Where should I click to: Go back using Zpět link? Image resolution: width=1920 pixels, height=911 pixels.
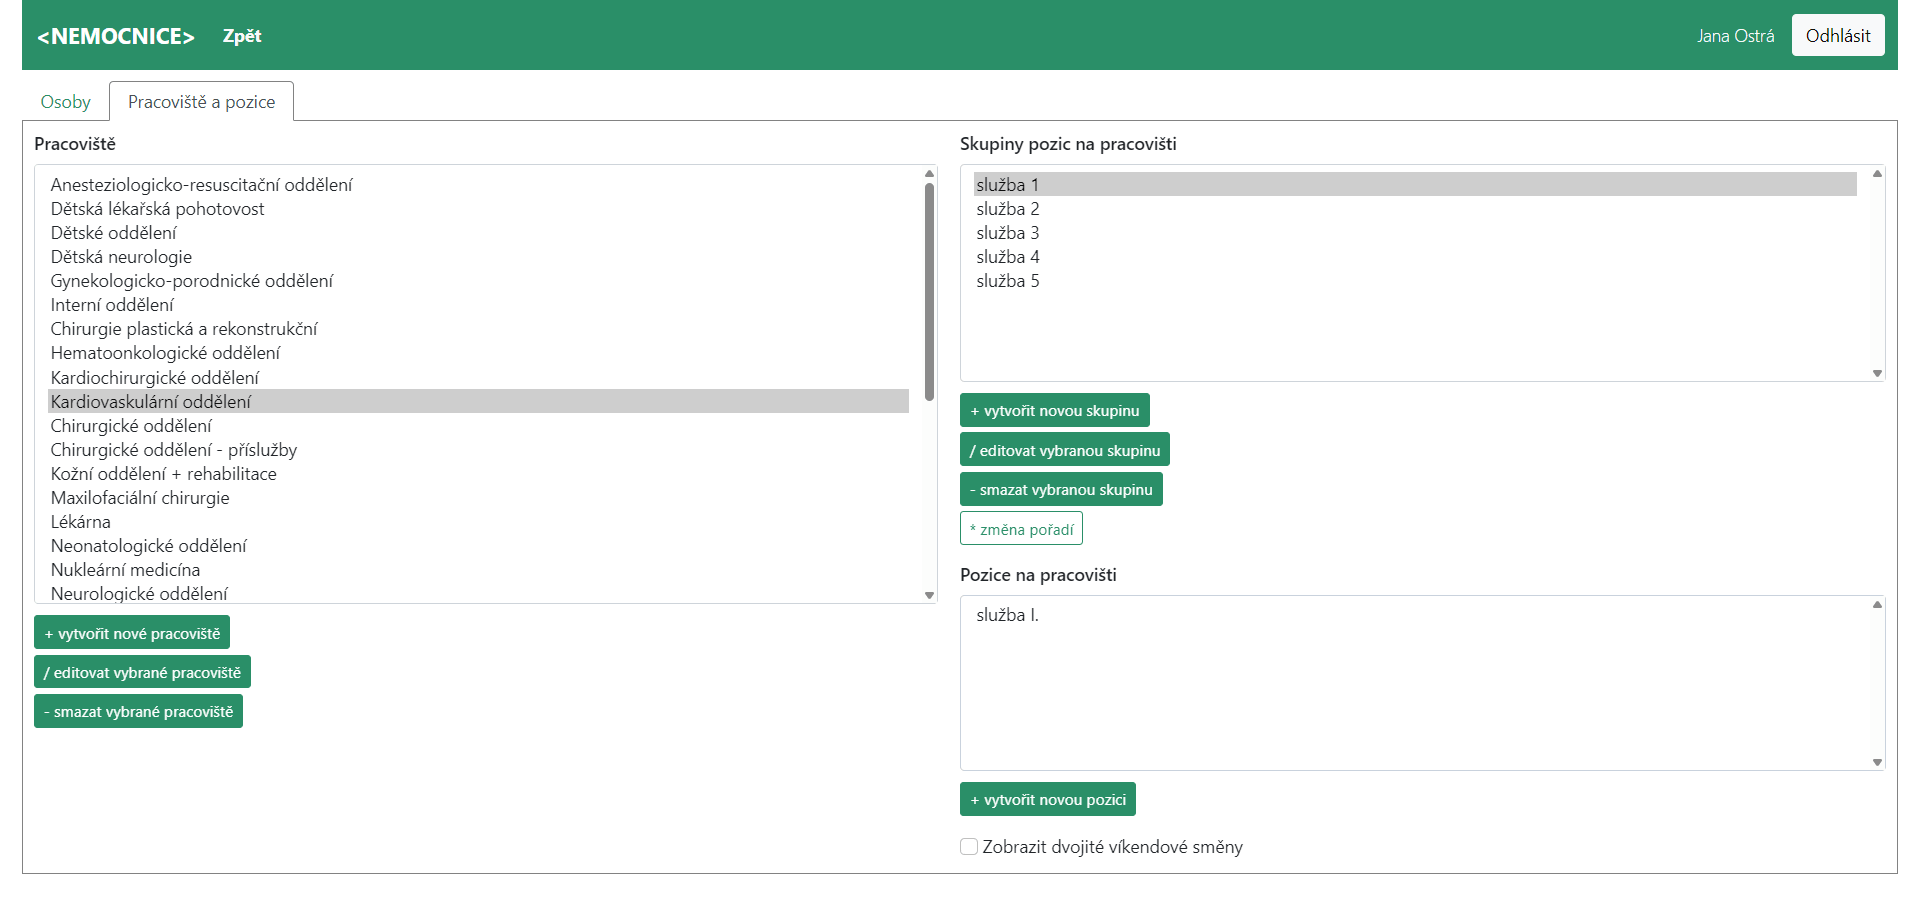pyautogui.click(x=242, y=36)
